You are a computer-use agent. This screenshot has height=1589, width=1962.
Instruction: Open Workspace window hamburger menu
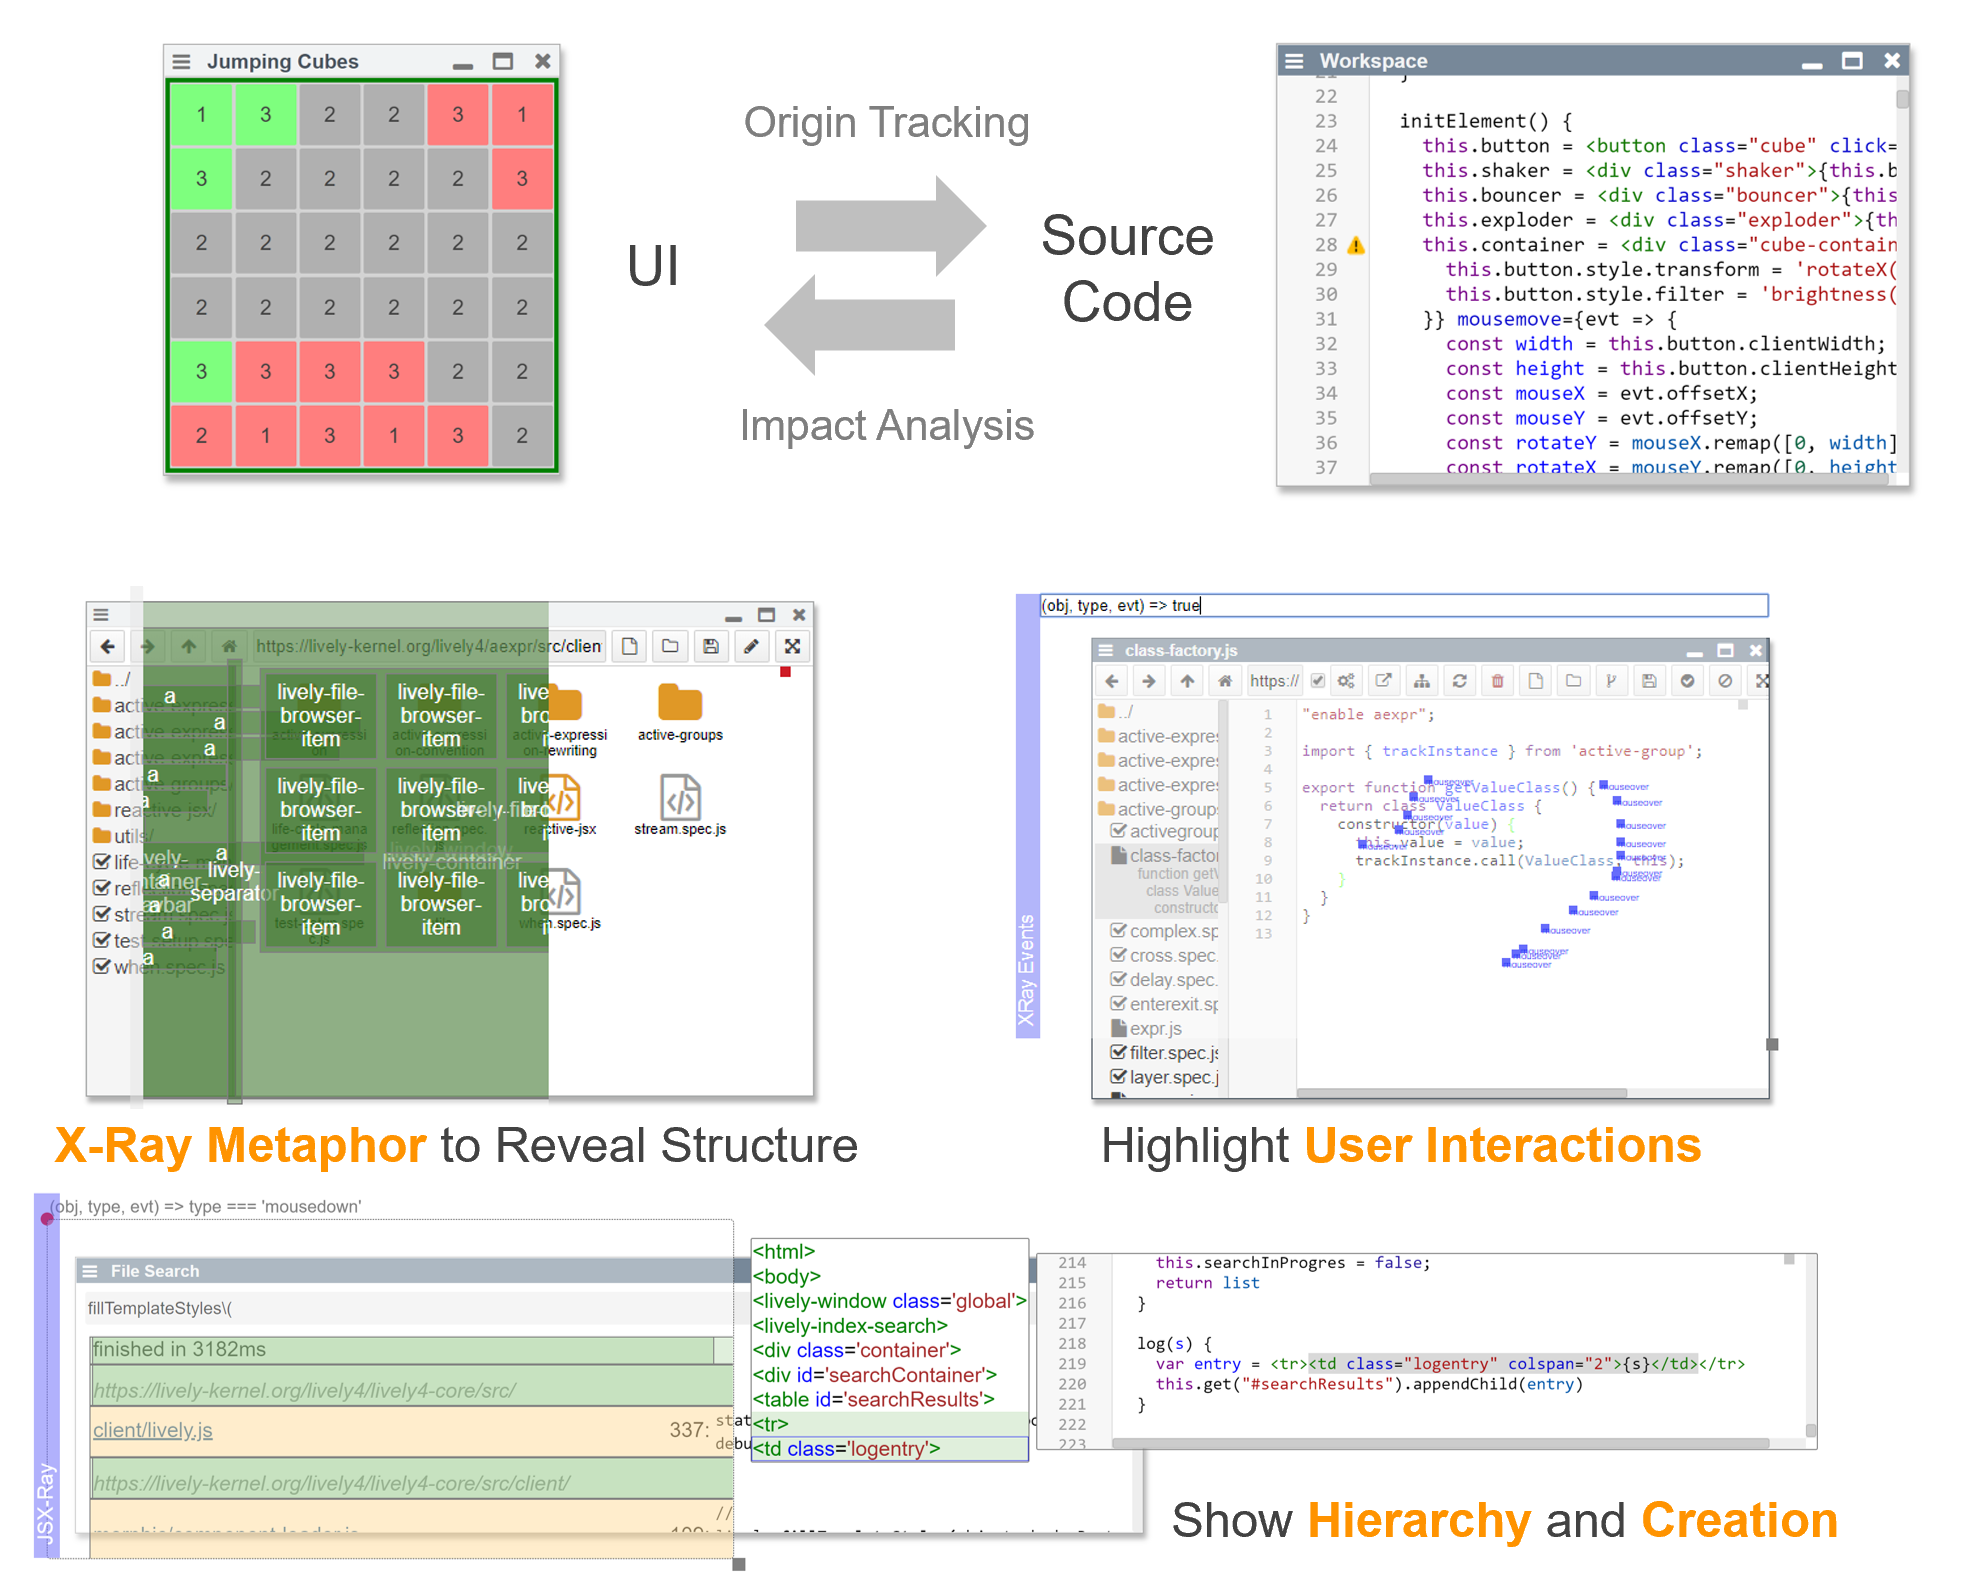coord(1294,61)
